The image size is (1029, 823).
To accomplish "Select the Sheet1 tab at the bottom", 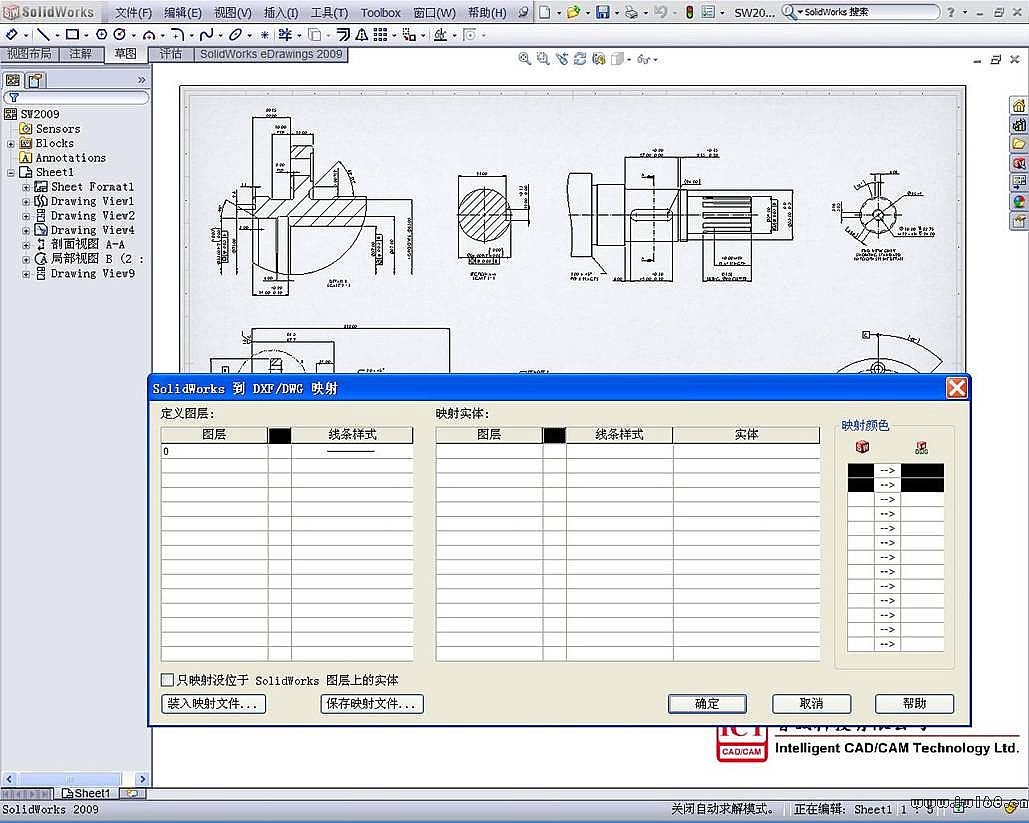I will coord(87,793).
